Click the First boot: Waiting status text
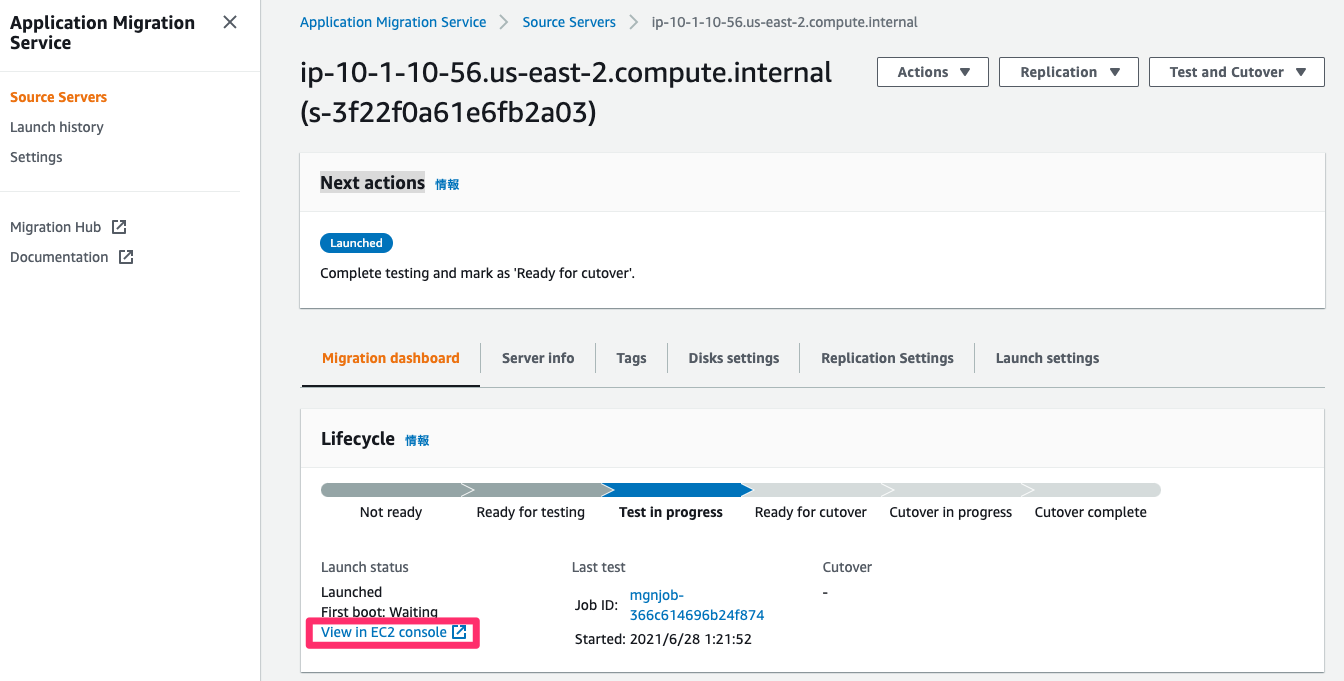 click(380, 612)
